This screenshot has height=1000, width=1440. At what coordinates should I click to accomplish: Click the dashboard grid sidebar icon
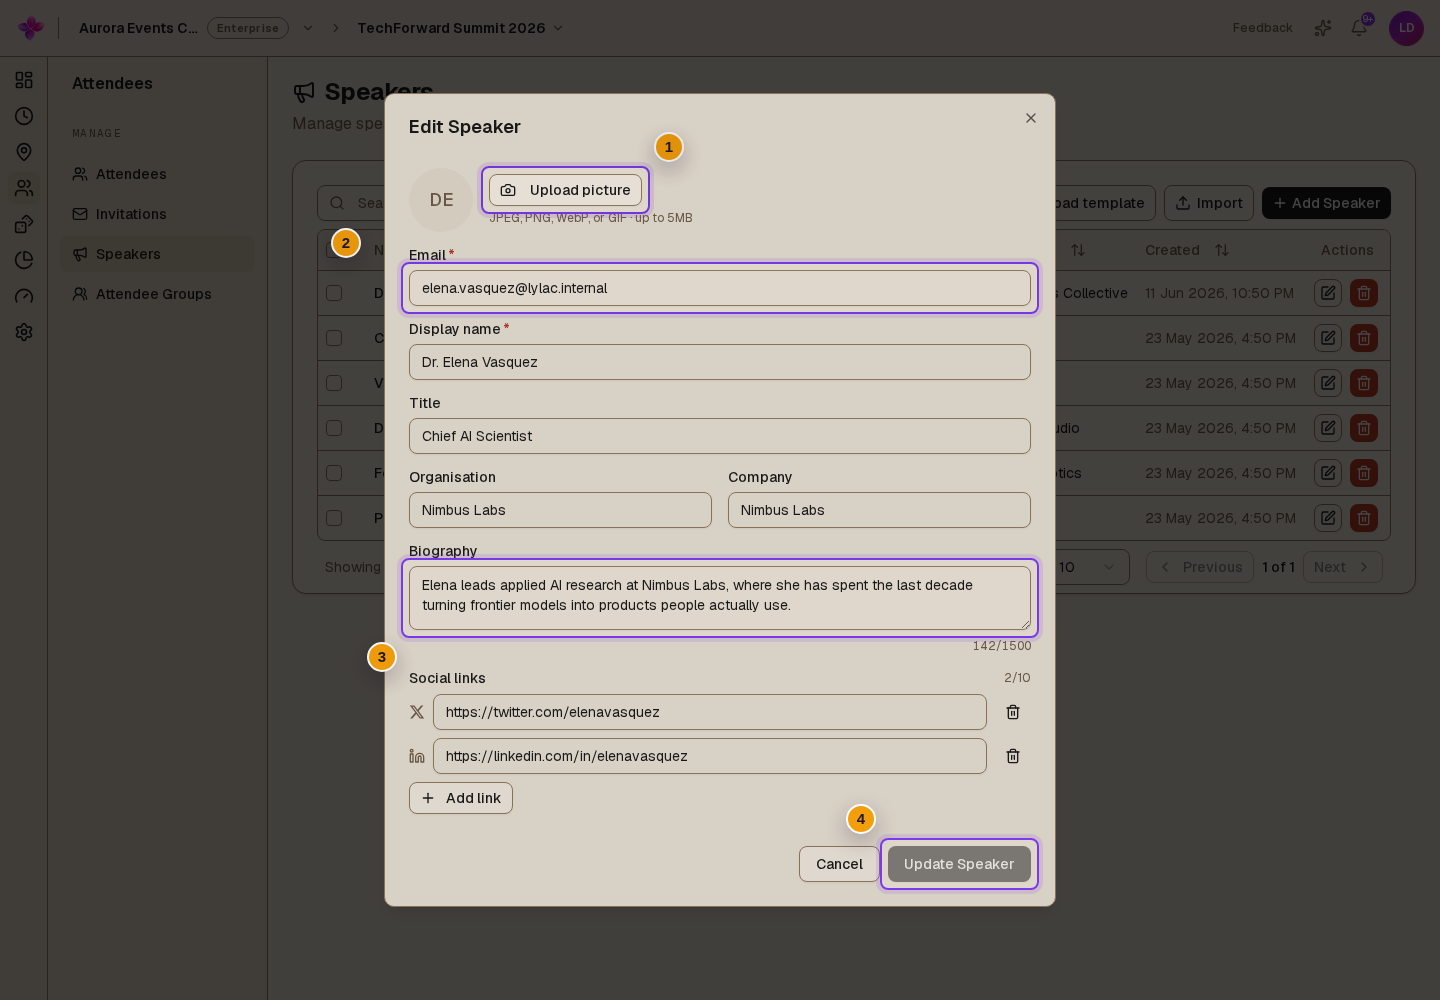pyautogui.click(x=24, y=80)
